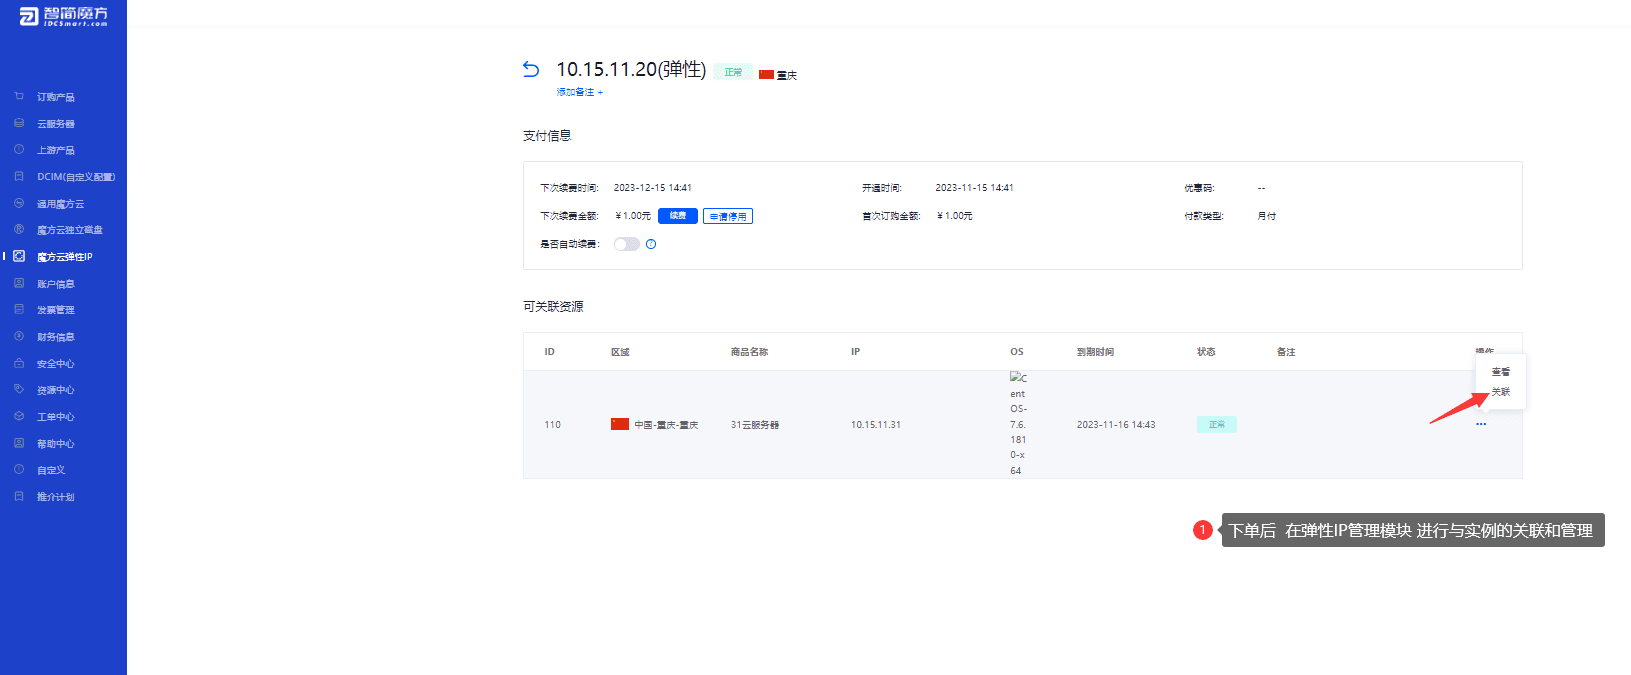Go to 工单中心 in the sidebar
This screenshot has height=675, width=1631.
pyautogui.click(x=56, y=417)
